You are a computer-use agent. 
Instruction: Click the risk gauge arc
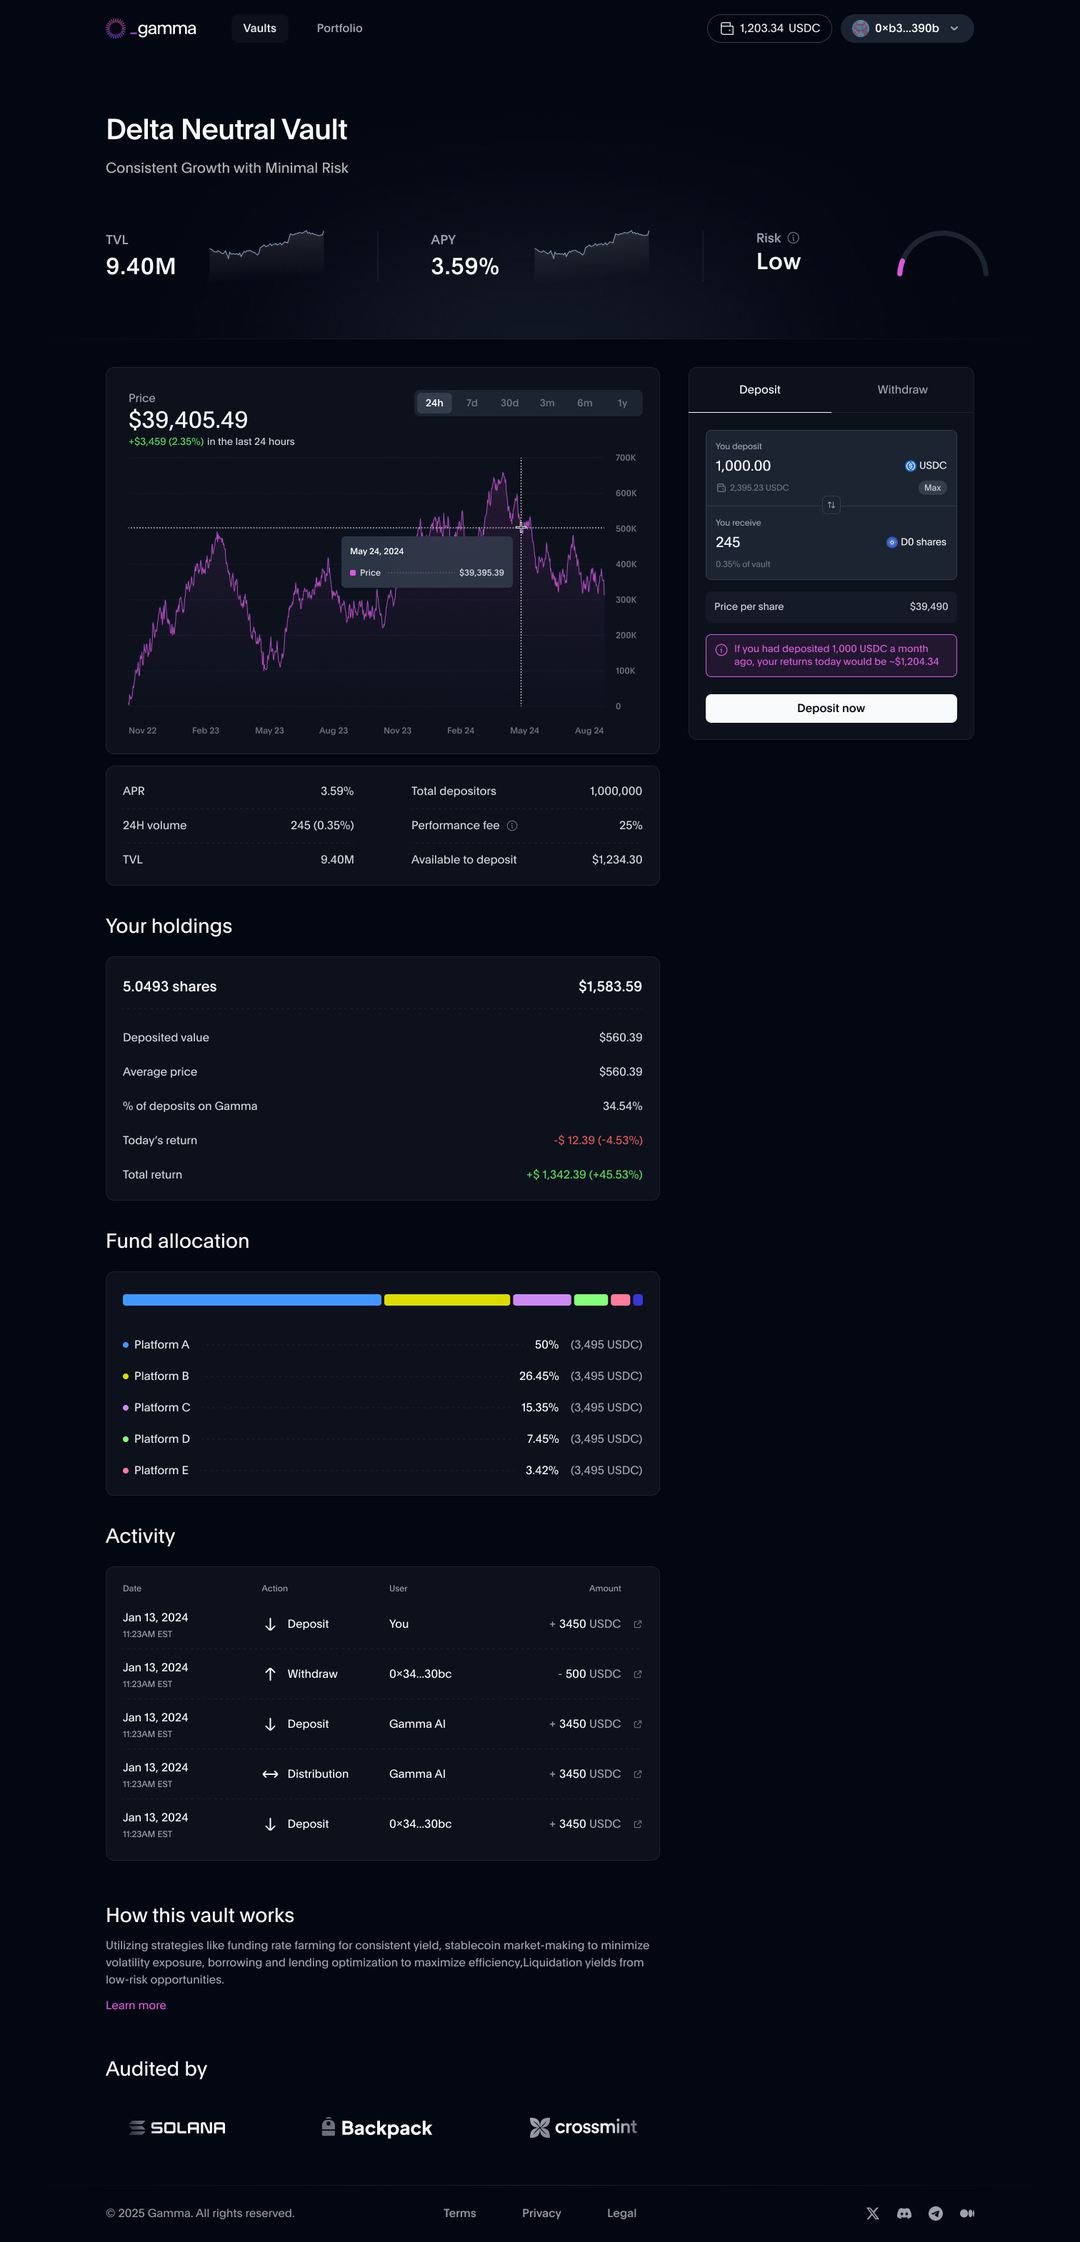click(942, 254)
